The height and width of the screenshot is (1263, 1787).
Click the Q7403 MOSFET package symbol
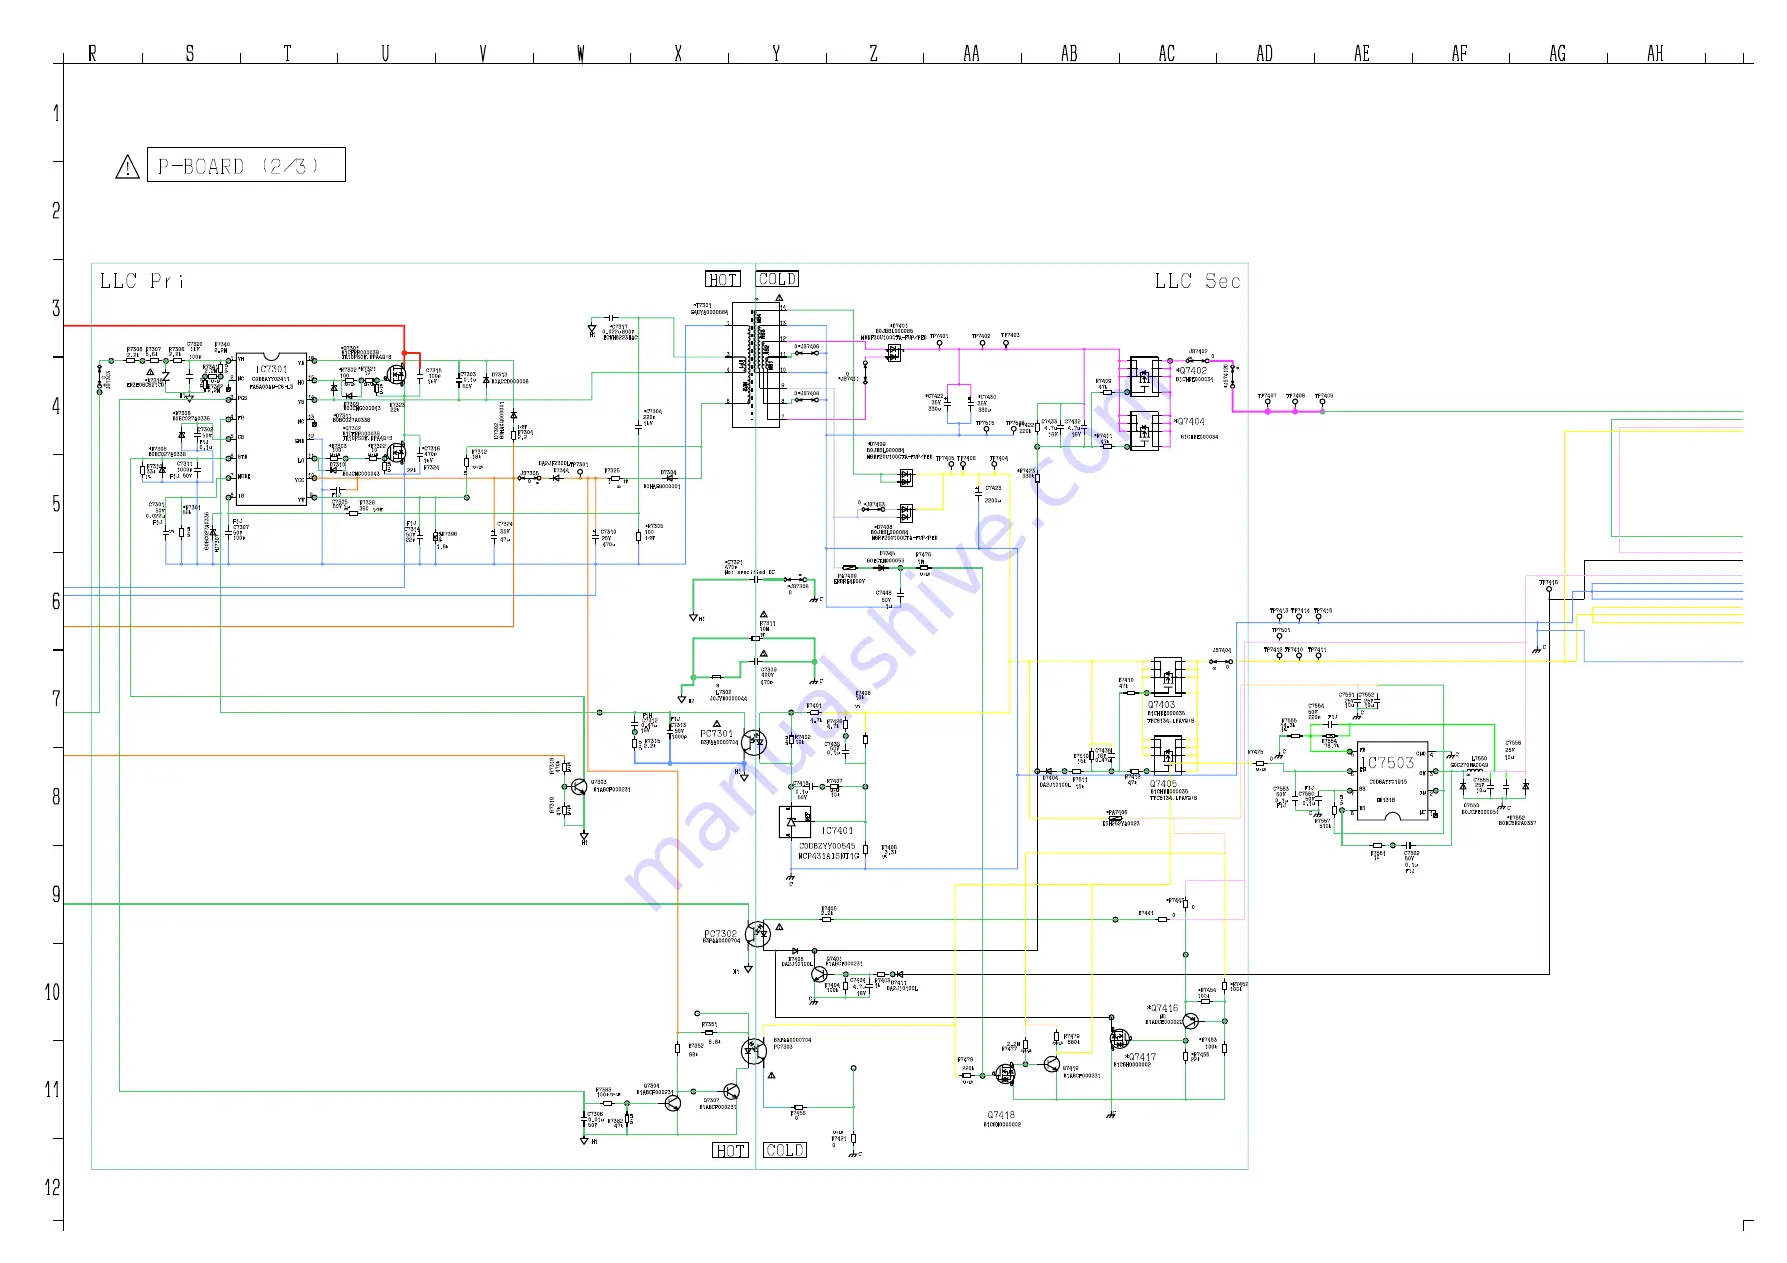[1168, 677]
